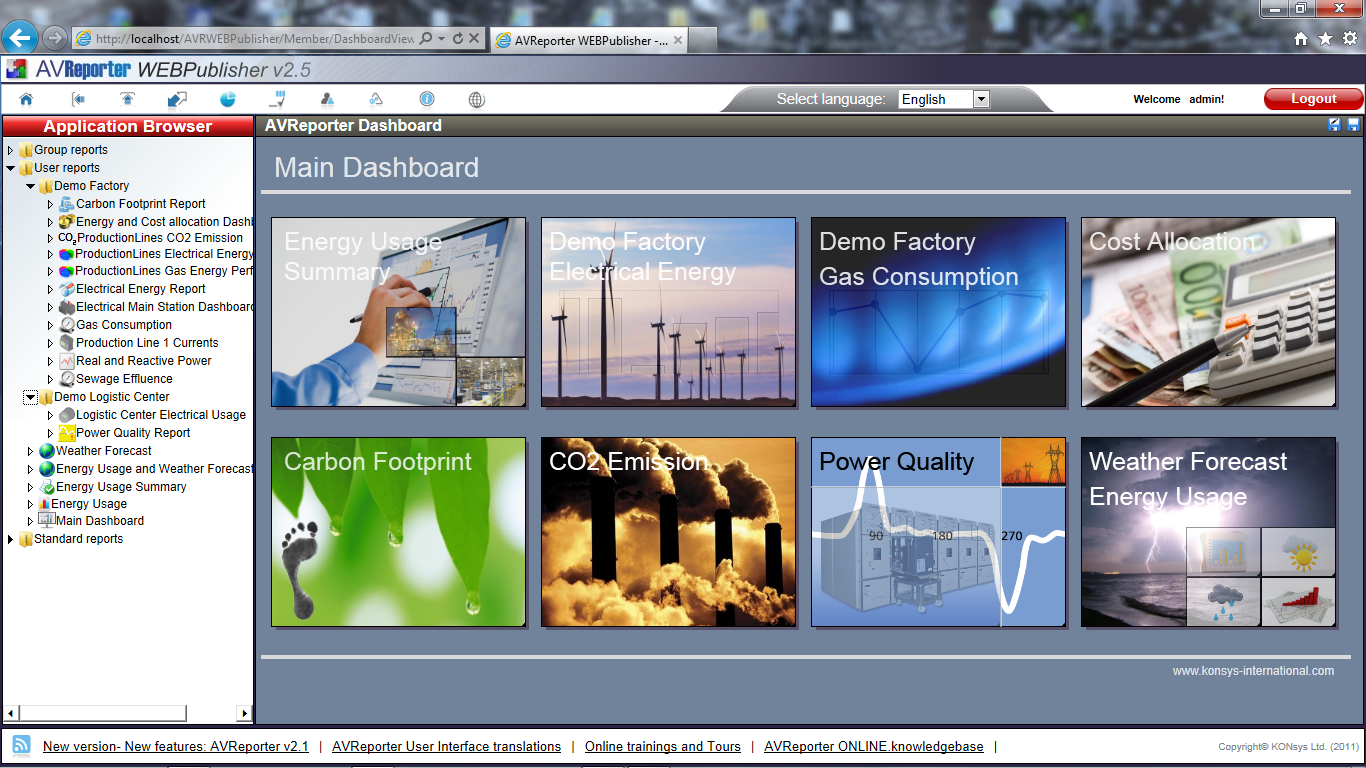Screen dimensions: 1366x768
Task: Click the Power Quality Report yellow icon
Action: [66, 433]
